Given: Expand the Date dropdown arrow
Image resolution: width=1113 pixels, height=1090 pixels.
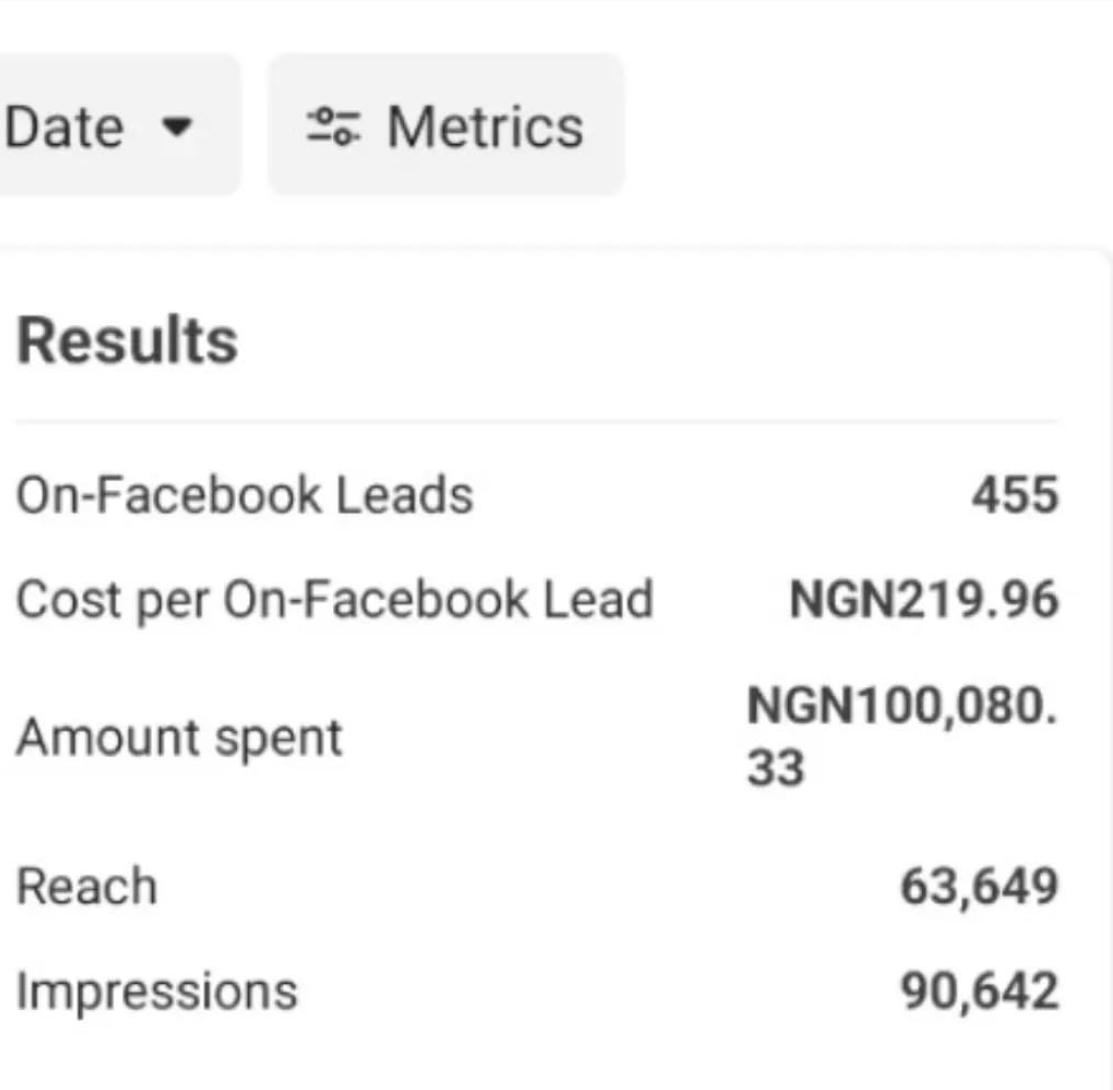Looking at the screenshot, I should click(x=177, y=127).
